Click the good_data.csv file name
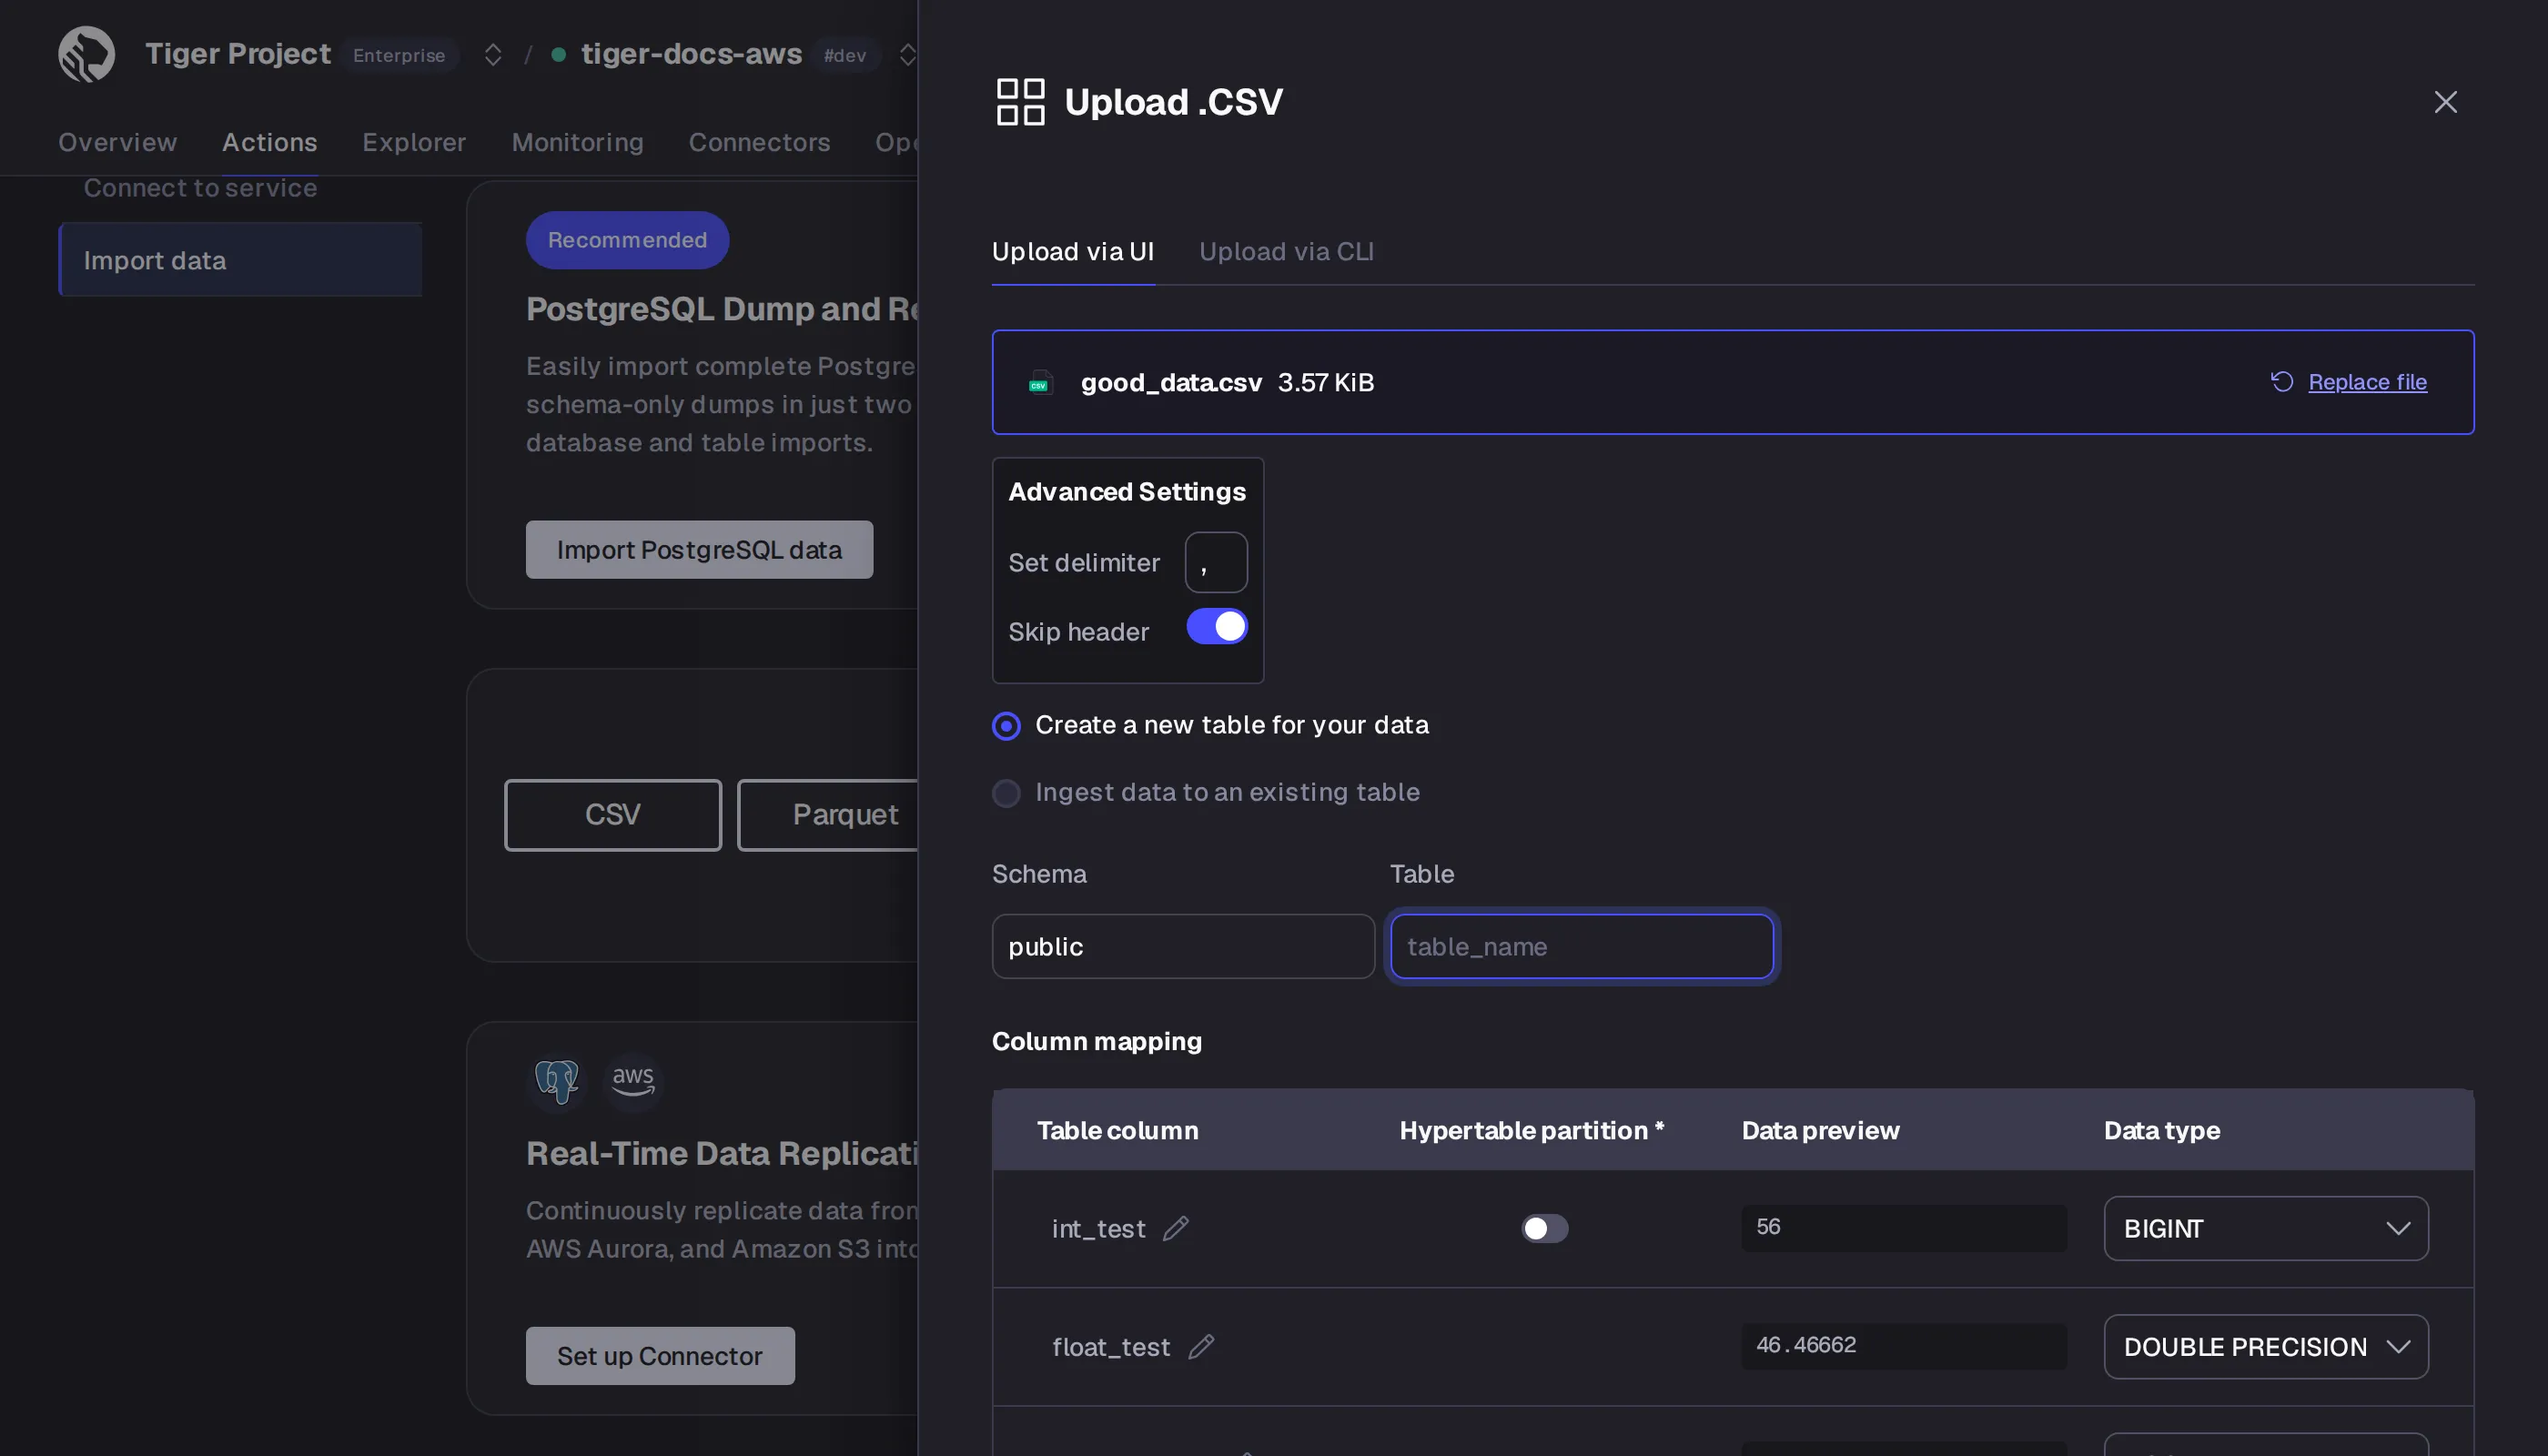The width and height of the screenshot is (2548, 1456). (x=1171, y=383)
